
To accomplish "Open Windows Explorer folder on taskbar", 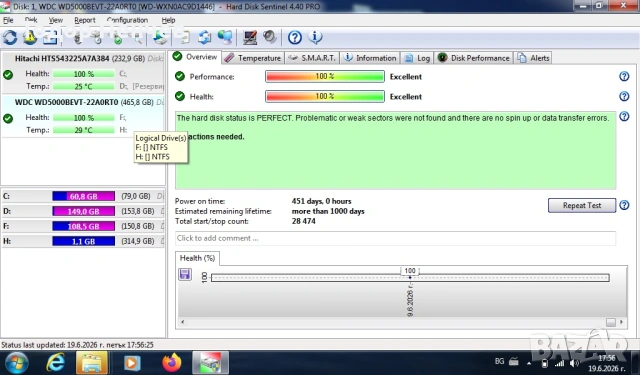I will point(92,363).
